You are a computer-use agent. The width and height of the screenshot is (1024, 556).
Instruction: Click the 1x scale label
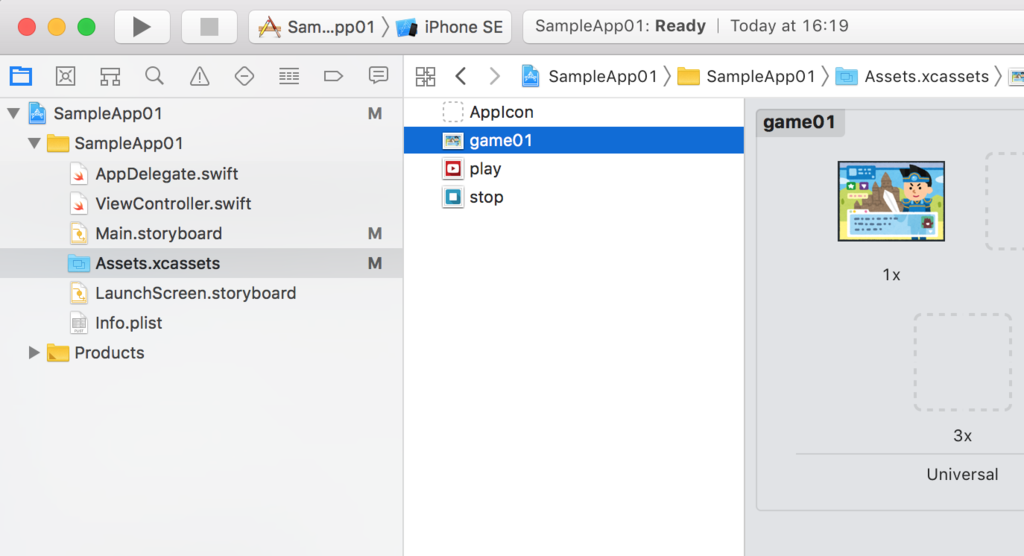click(x=891, y=275)
